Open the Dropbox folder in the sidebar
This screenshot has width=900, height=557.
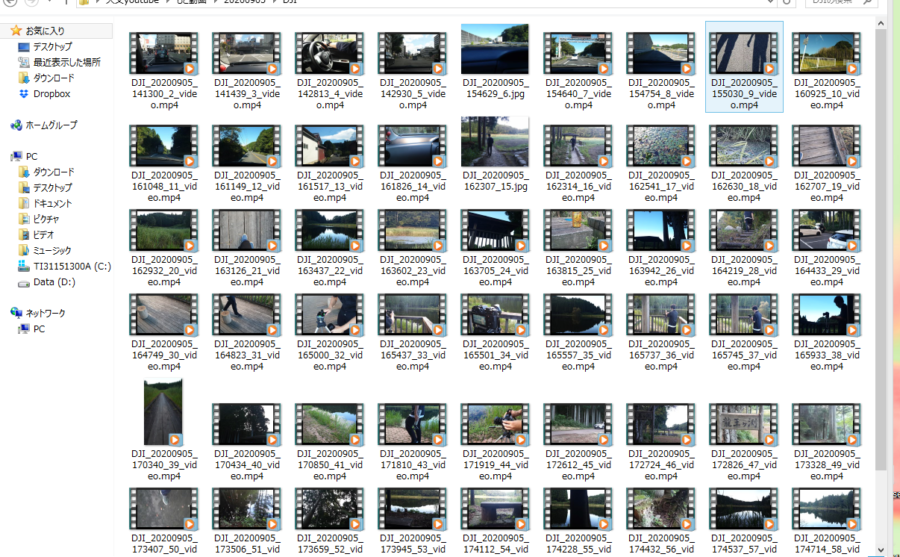pos(50,94)
